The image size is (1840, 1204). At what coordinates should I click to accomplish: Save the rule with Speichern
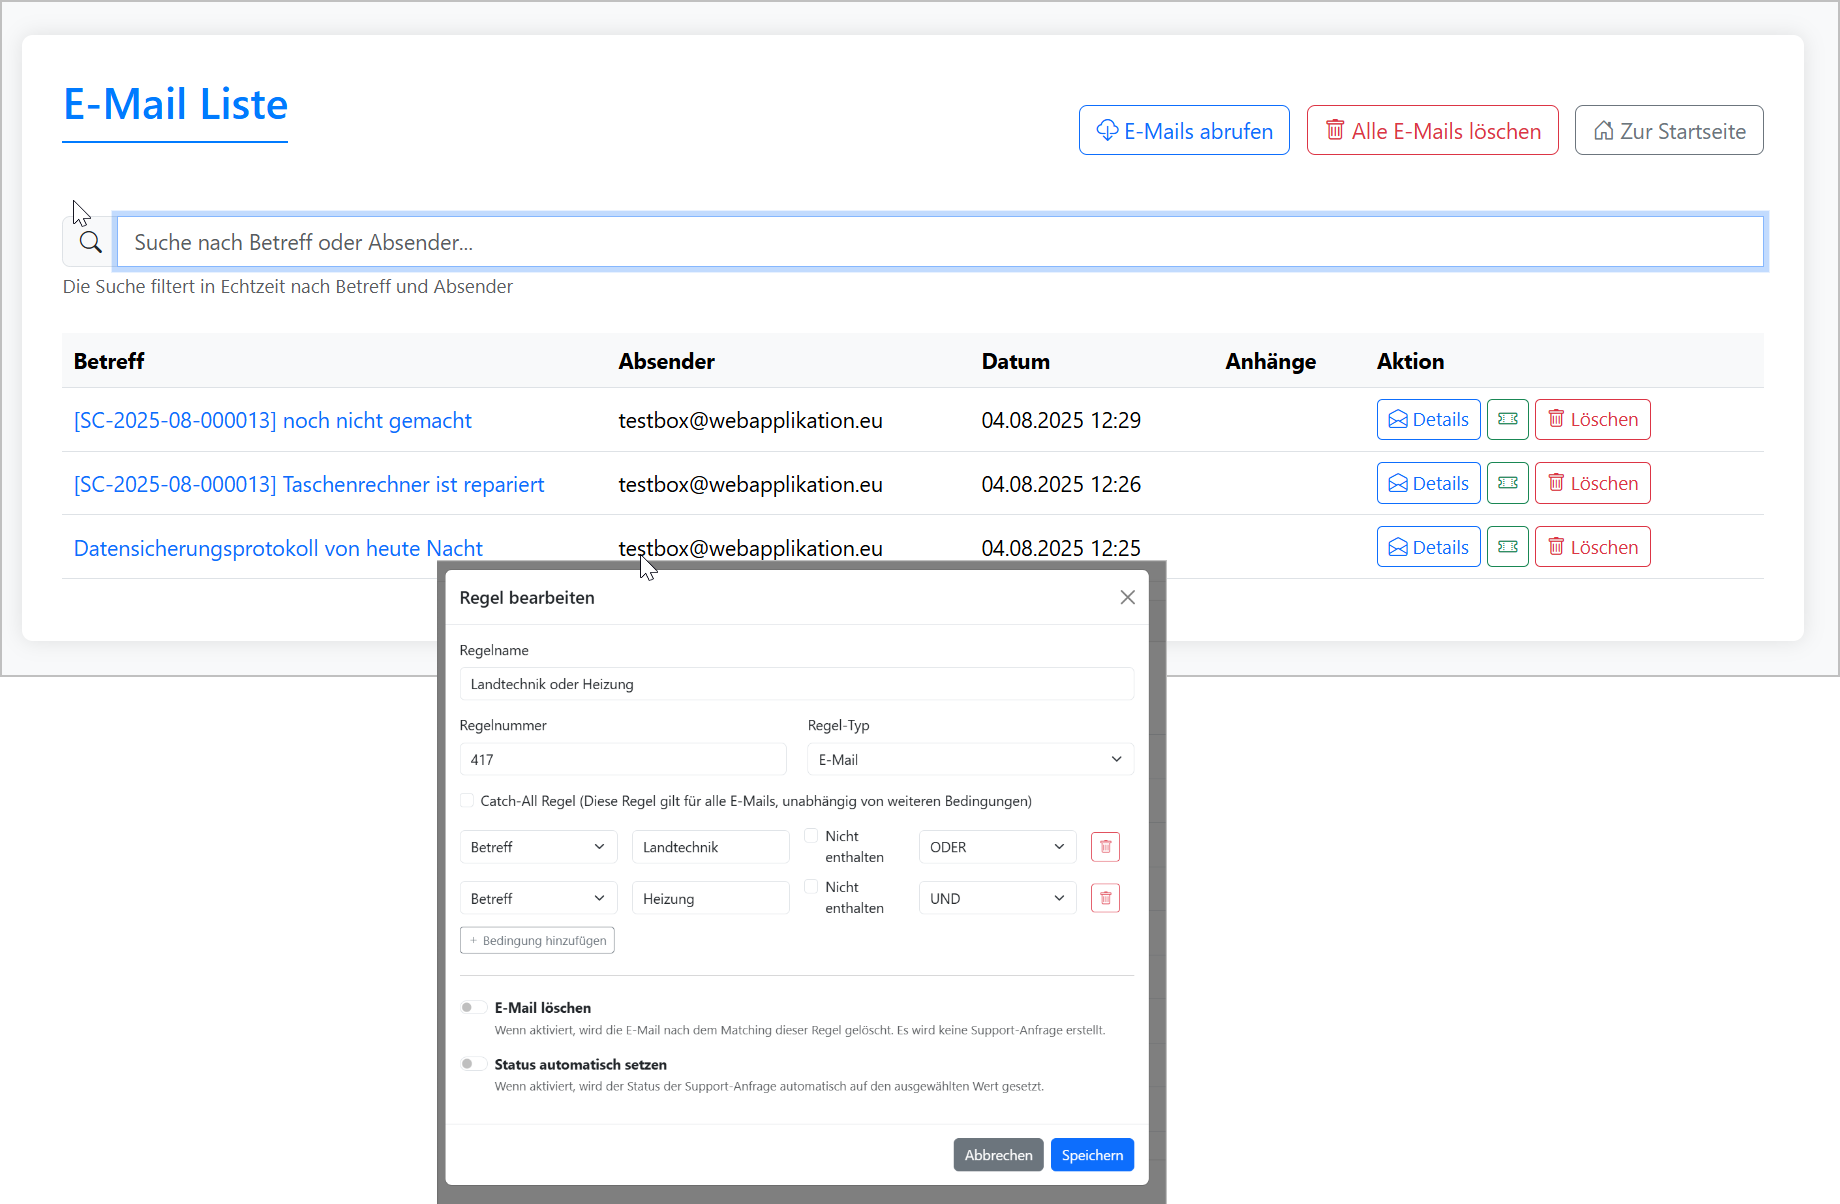(1091, 1154)
